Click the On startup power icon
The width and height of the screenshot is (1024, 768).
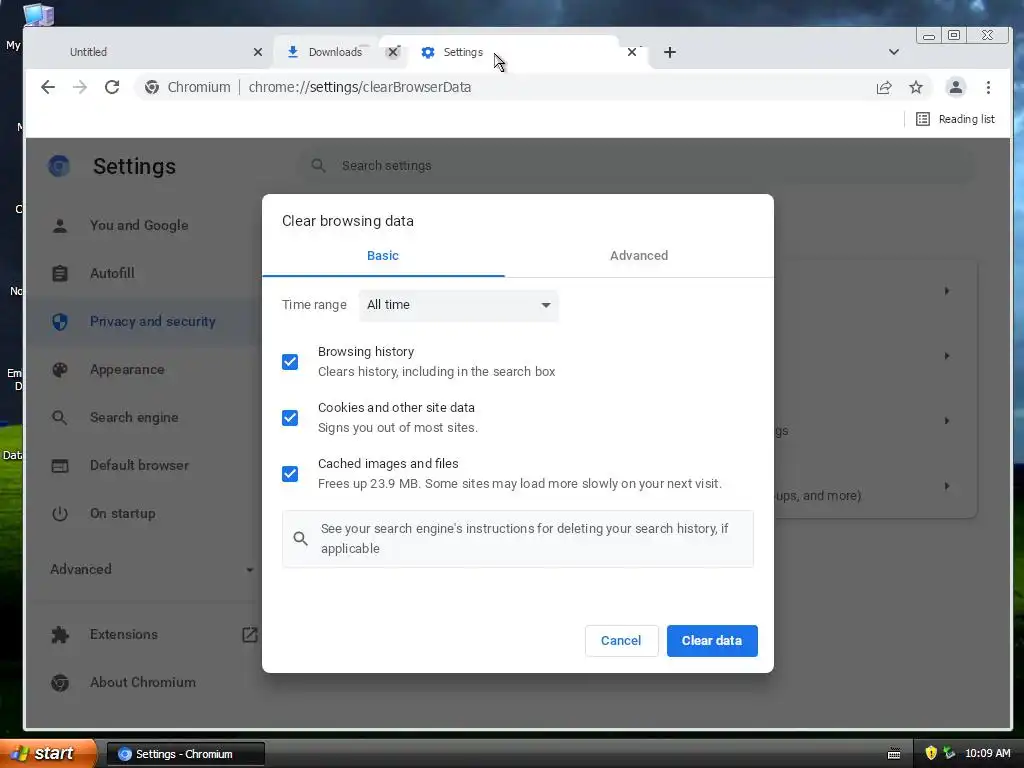(59, 513)
